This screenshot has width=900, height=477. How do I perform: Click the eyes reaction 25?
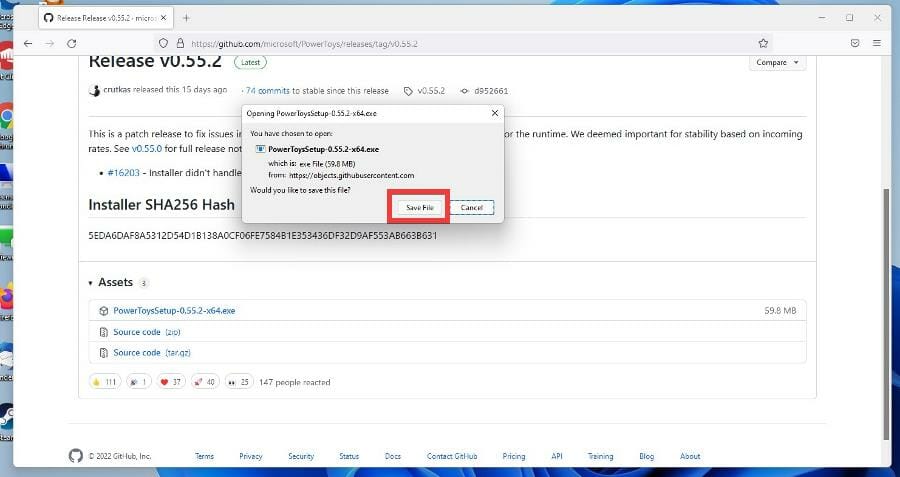[x=239, y=382]
